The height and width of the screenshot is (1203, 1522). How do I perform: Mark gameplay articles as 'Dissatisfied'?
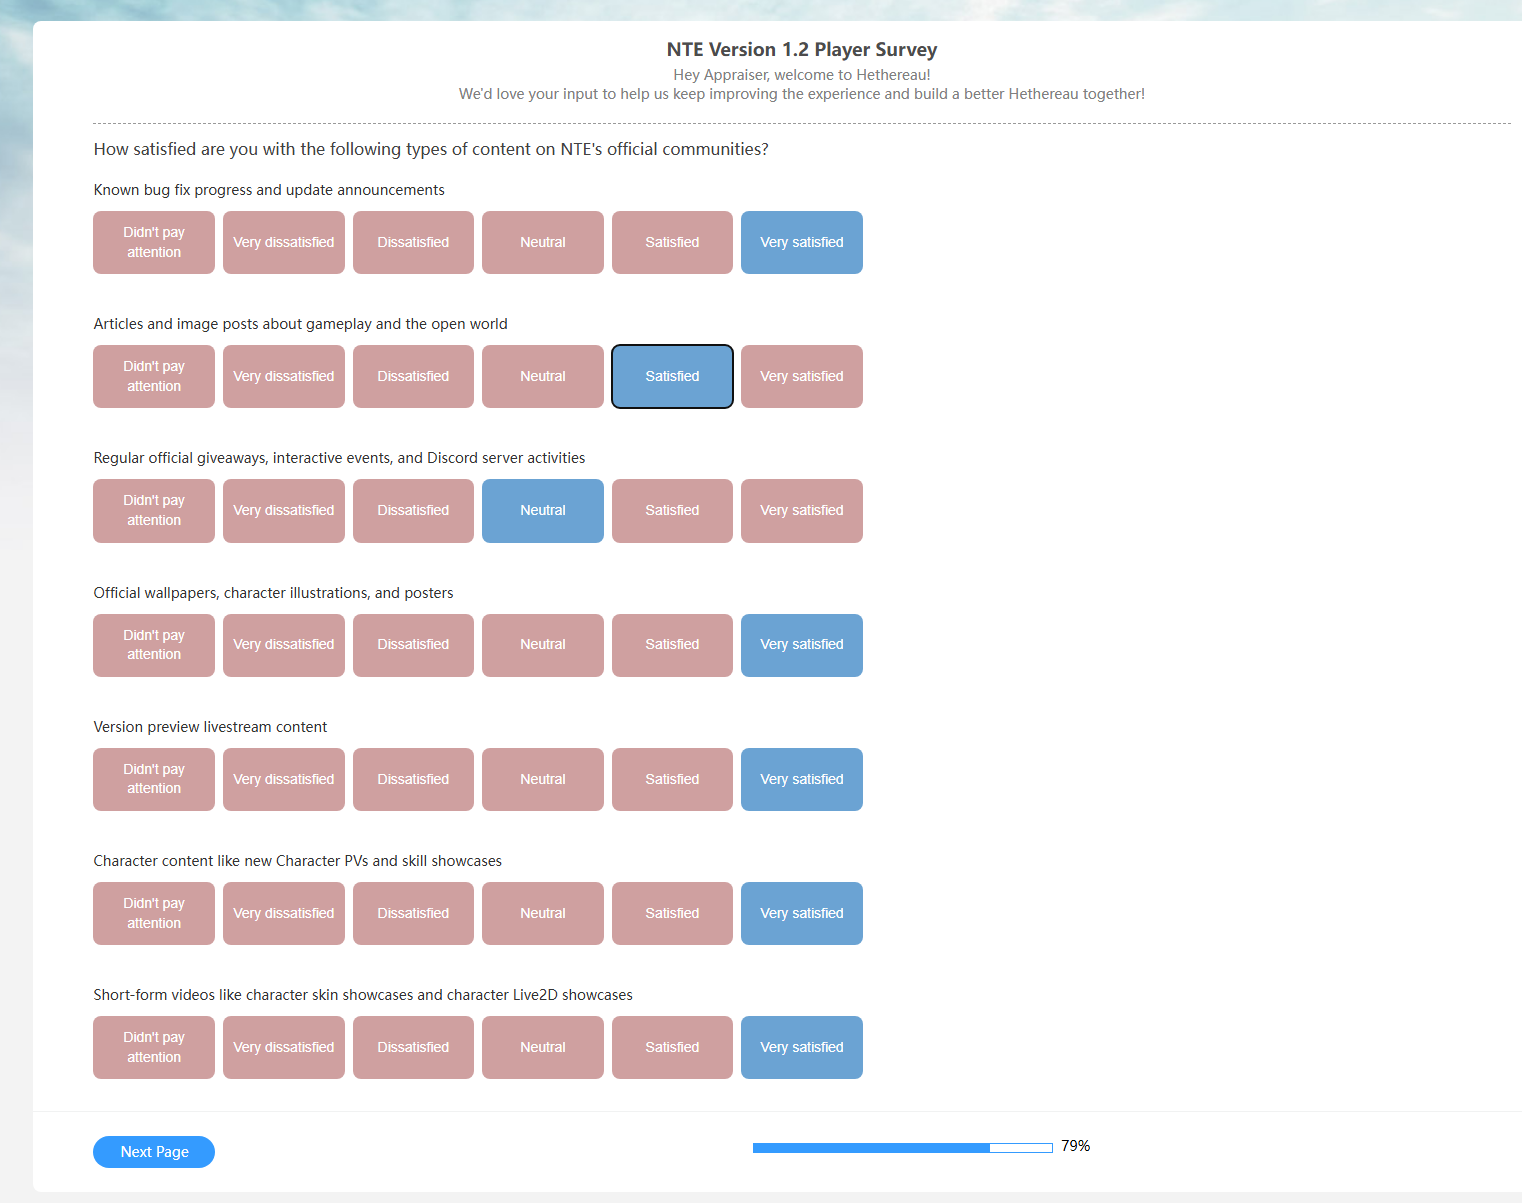(x=413, y=376)
